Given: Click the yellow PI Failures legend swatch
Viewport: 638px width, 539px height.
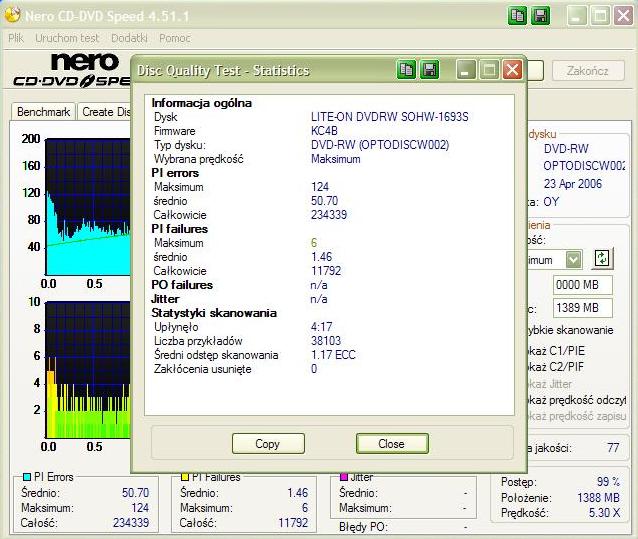Looking at the screenshot, I should [185, 476].
